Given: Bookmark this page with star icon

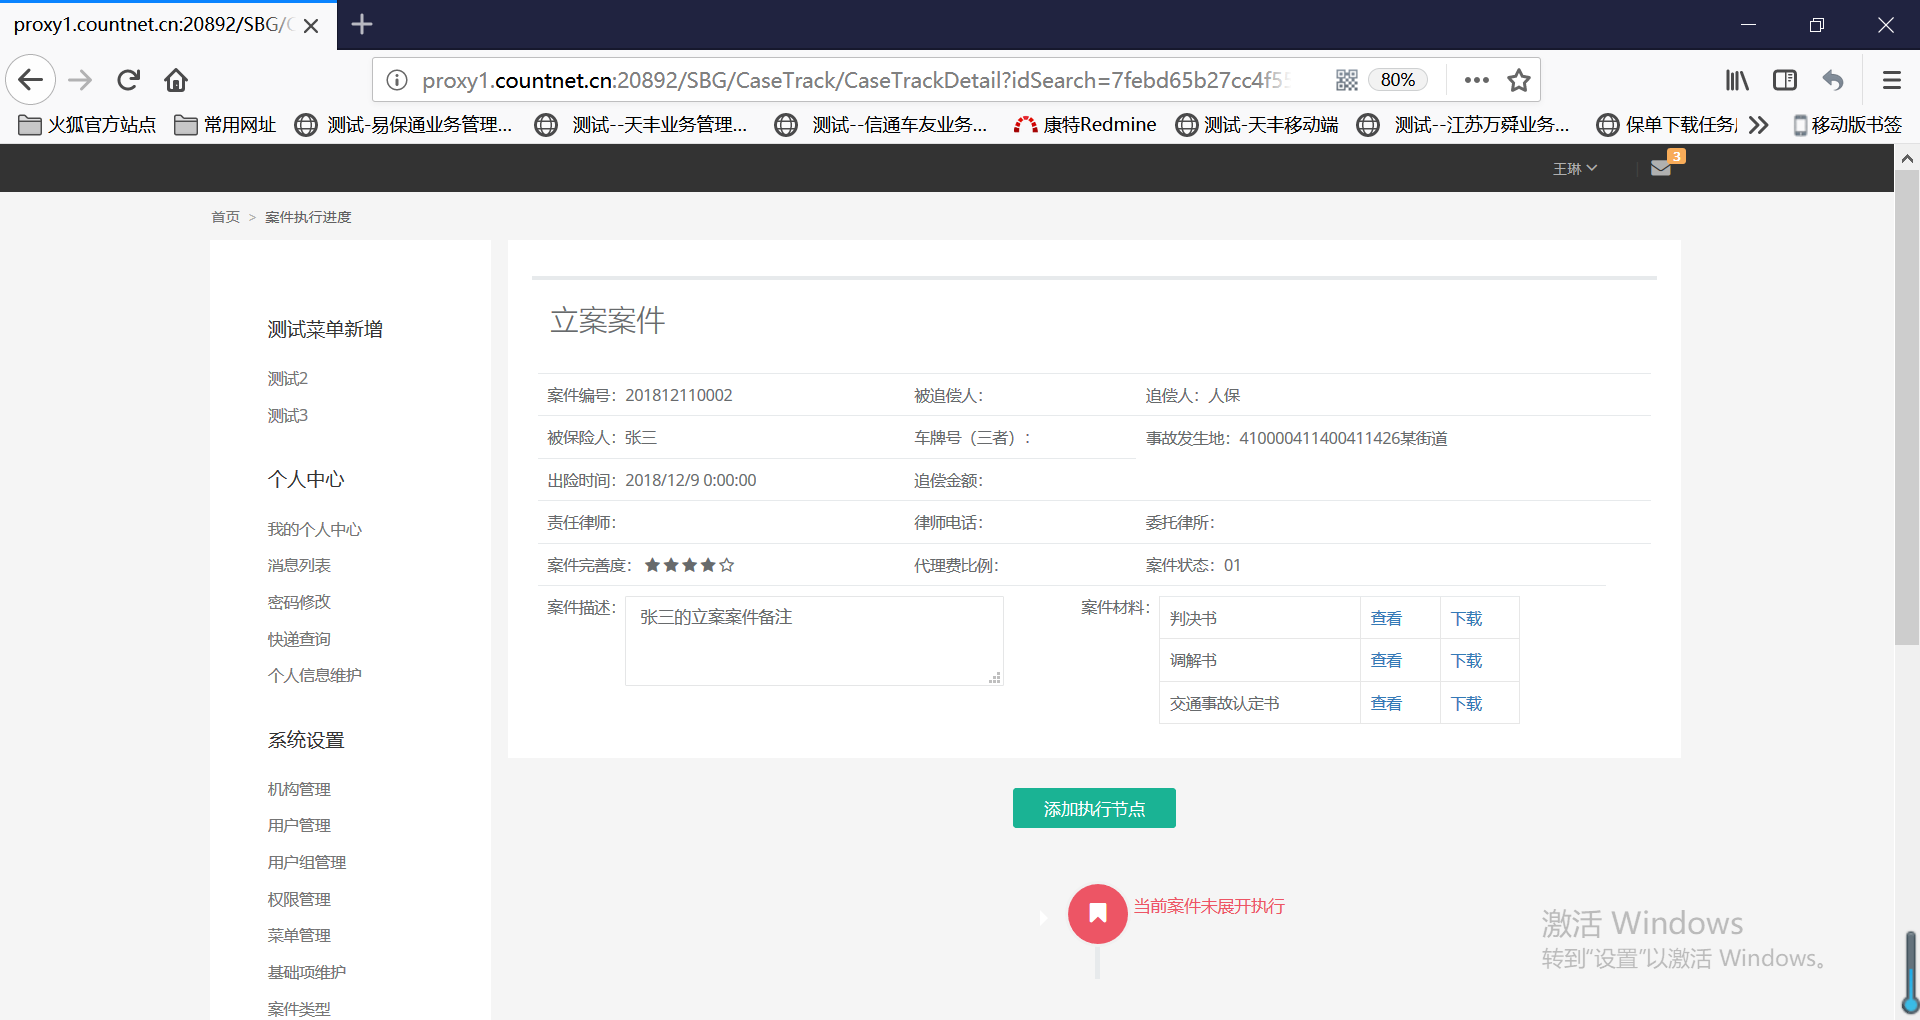Looking at the screenshot, I should coord(1518,80).
